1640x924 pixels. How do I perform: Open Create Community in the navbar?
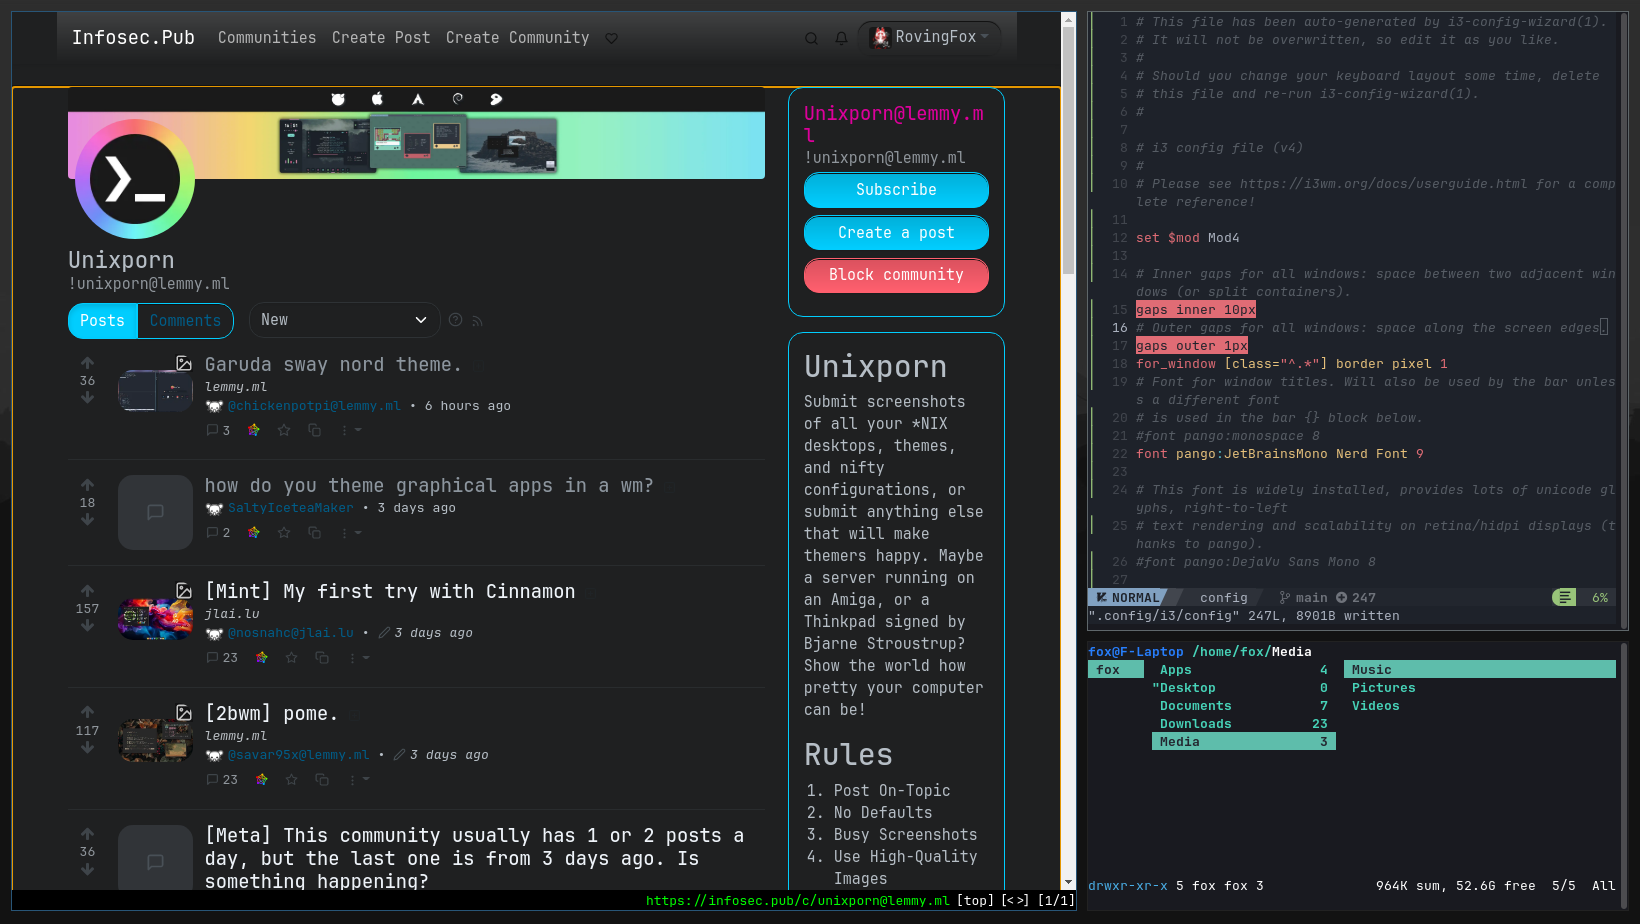pyautogui.click(x=517, y=37)
